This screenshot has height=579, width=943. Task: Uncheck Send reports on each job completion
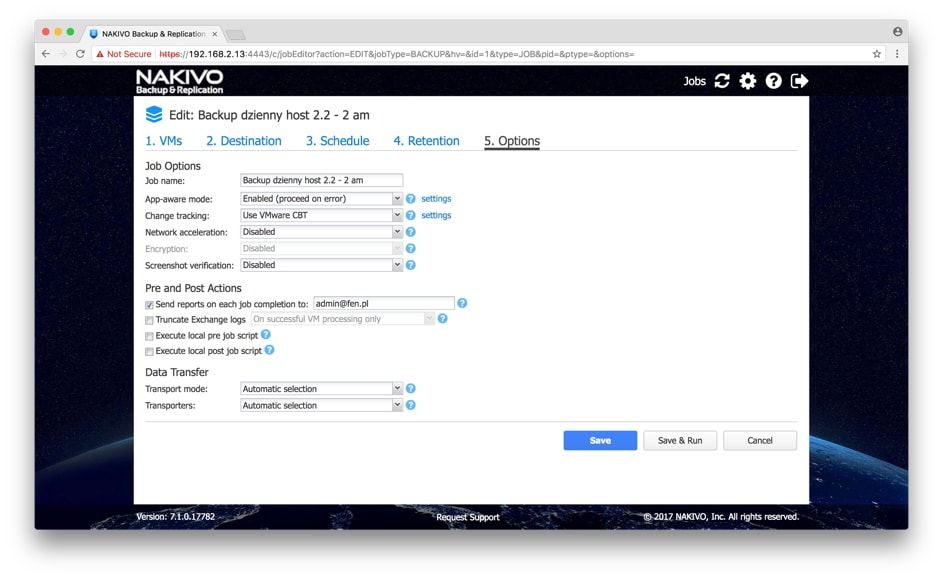click(149, 305)
